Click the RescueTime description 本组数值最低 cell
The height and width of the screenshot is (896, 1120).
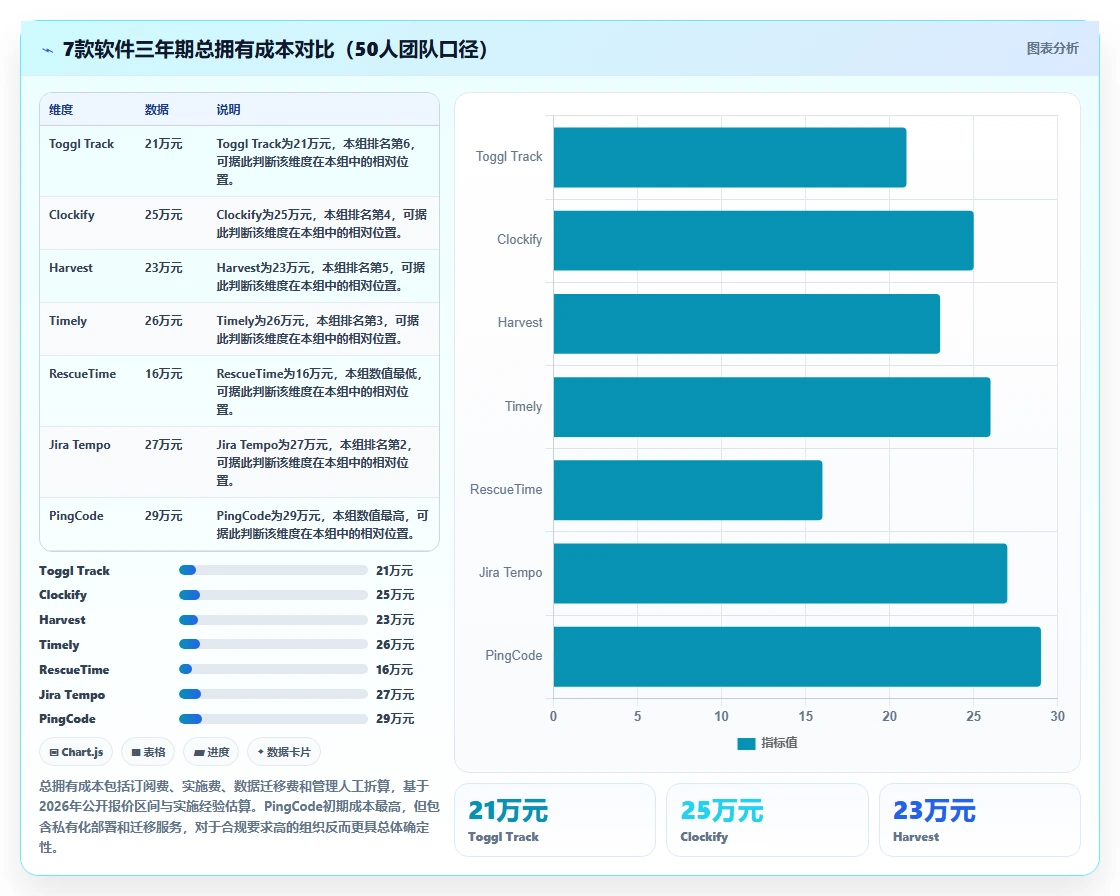tap(321, 392)
